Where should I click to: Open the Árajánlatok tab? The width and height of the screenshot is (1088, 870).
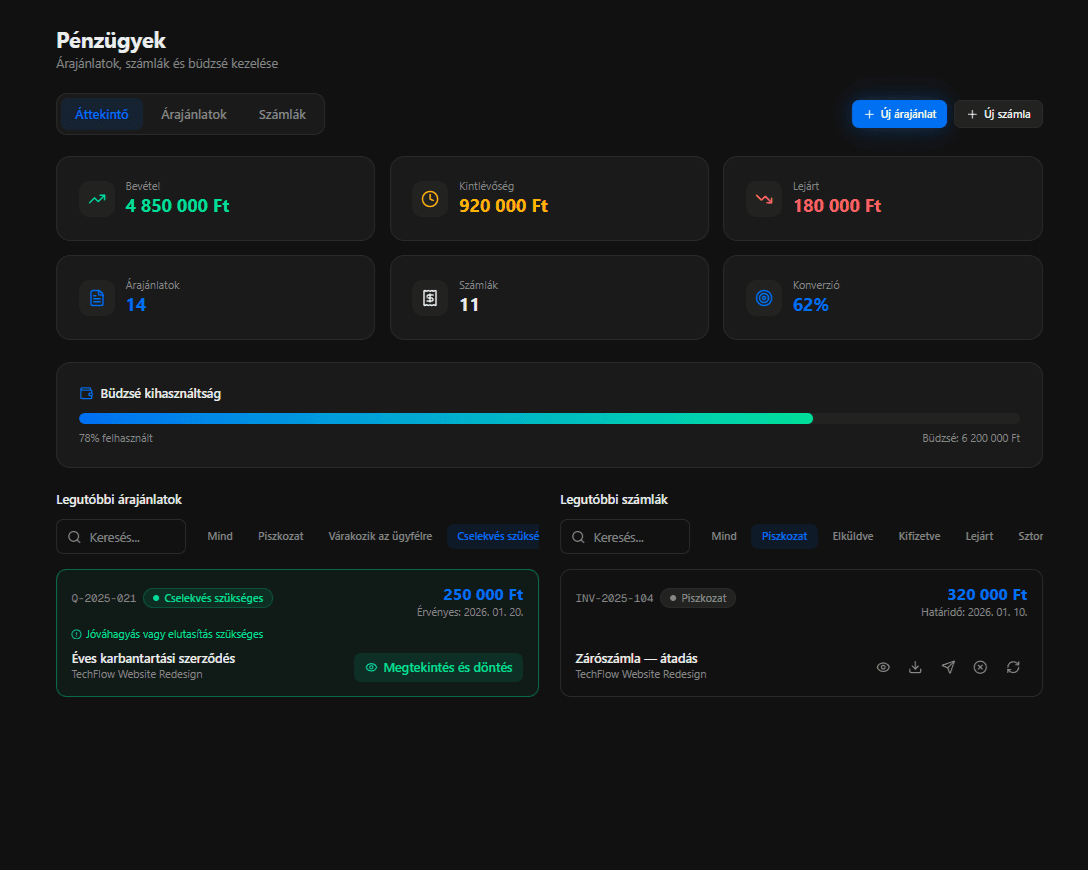pyautogui.click(x=194, y=114)
